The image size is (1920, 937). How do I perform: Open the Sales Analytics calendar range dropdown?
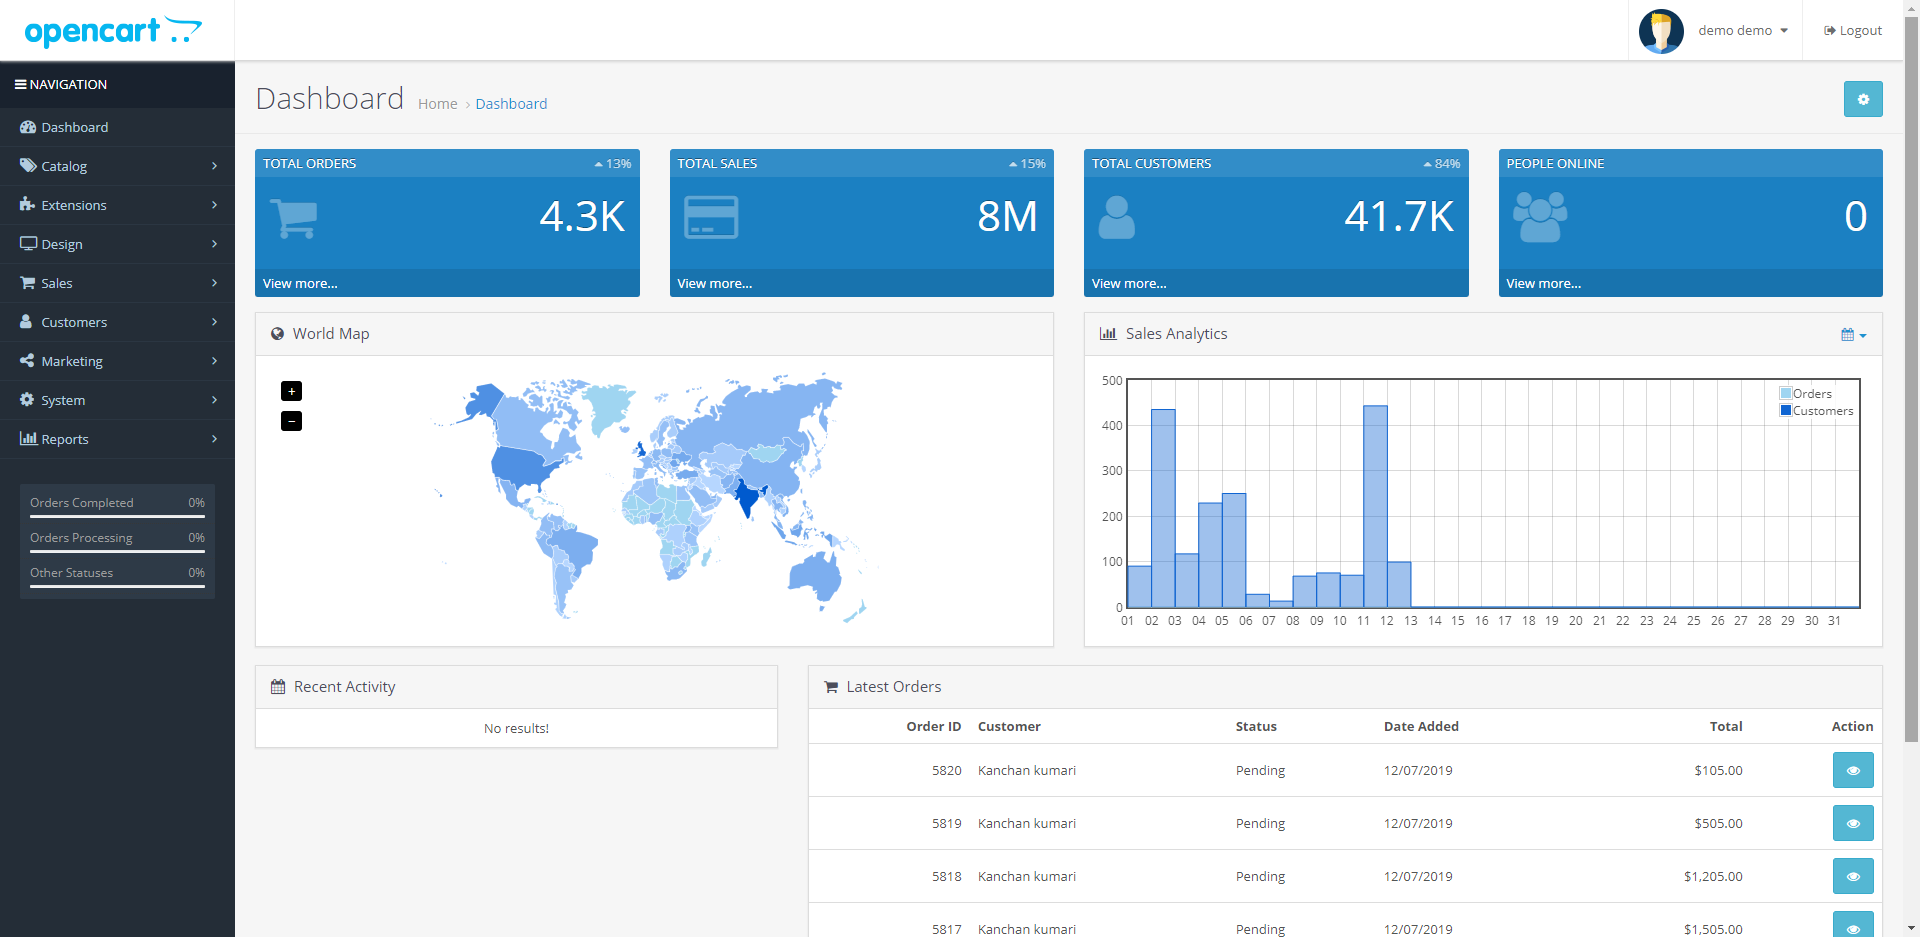(x=1853, y=335)
